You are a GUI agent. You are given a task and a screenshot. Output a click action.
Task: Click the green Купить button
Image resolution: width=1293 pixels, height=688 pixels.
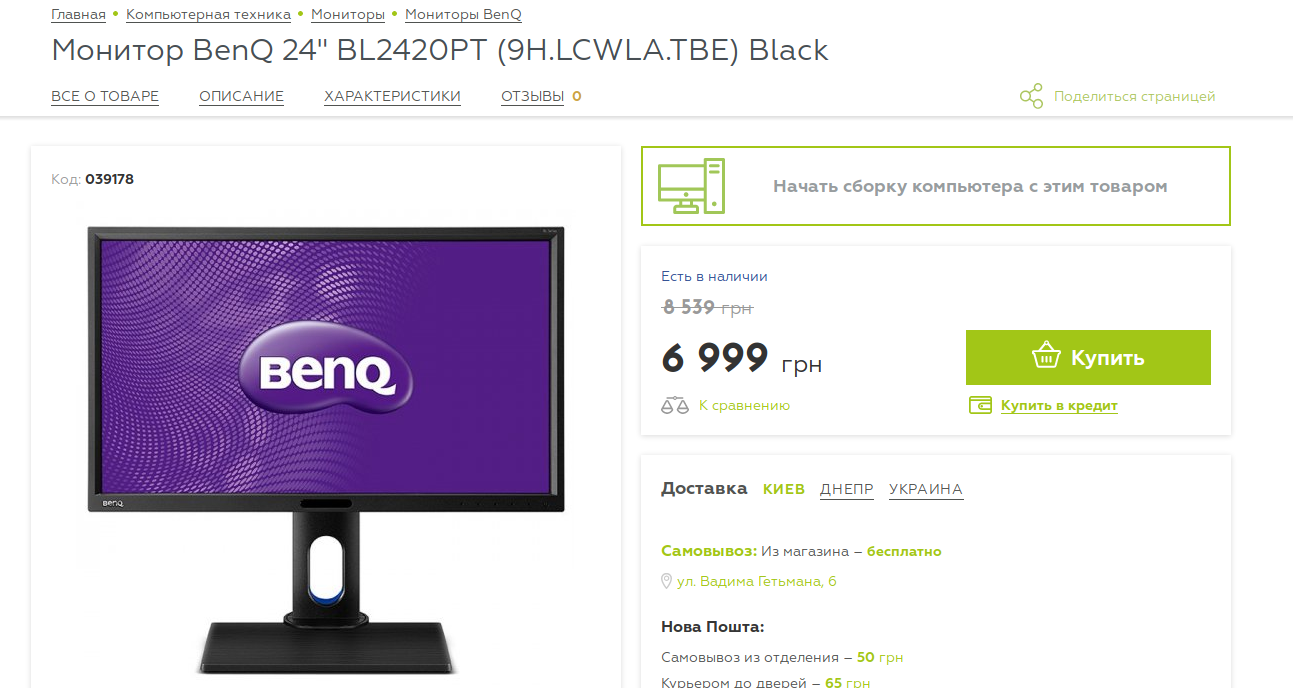tap(1088, 357)
